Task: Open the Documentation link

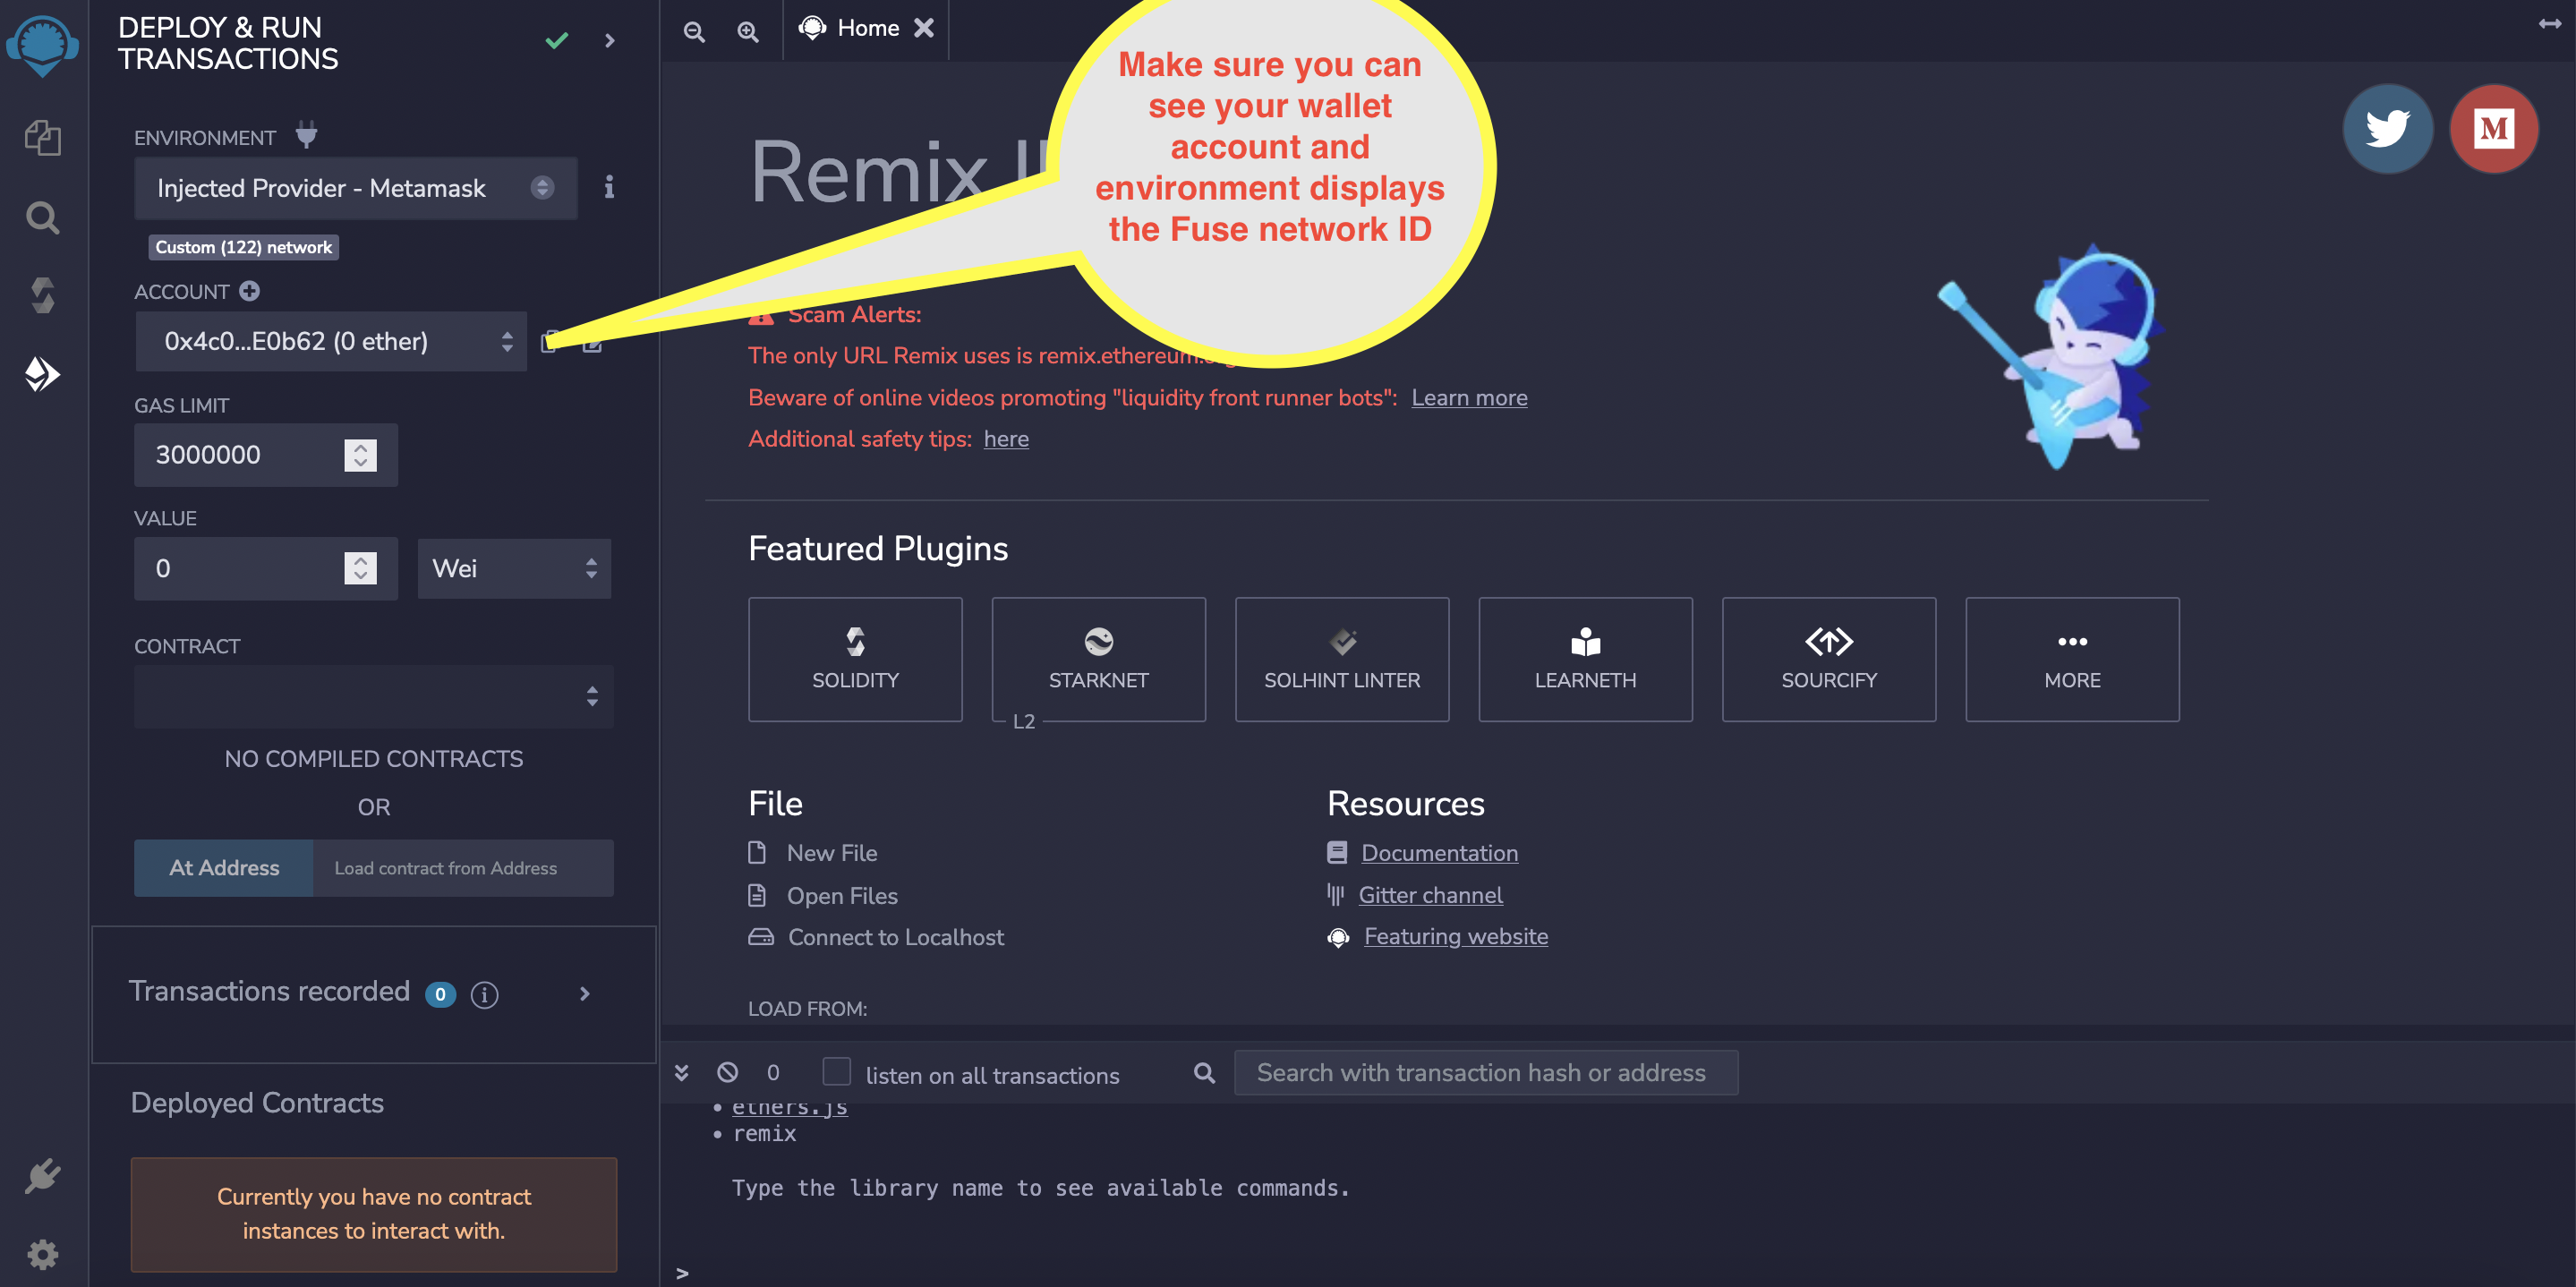Action: (x=1439, y=852)
